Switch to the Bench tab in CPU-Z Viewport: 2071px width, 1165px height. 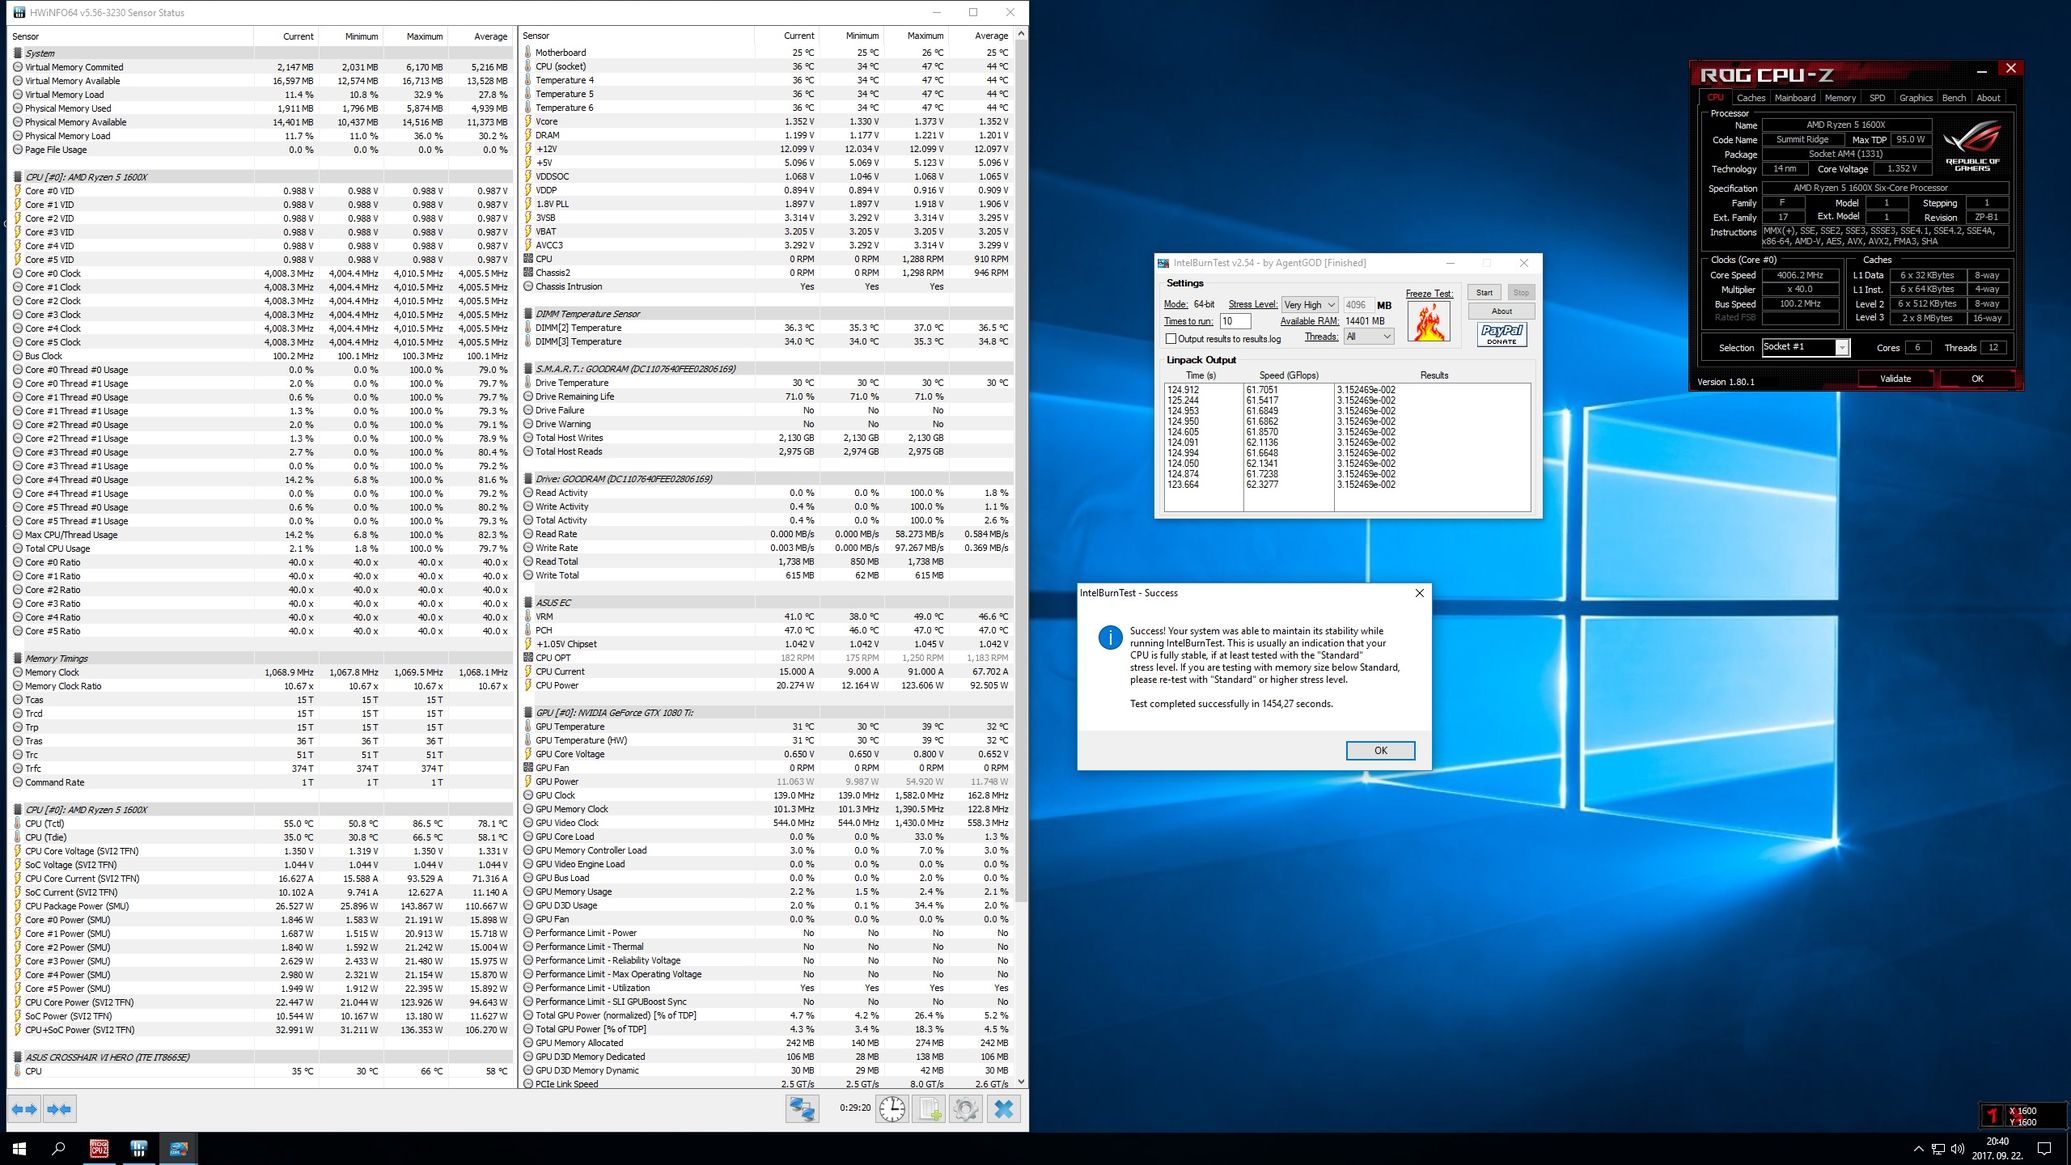1954,98
